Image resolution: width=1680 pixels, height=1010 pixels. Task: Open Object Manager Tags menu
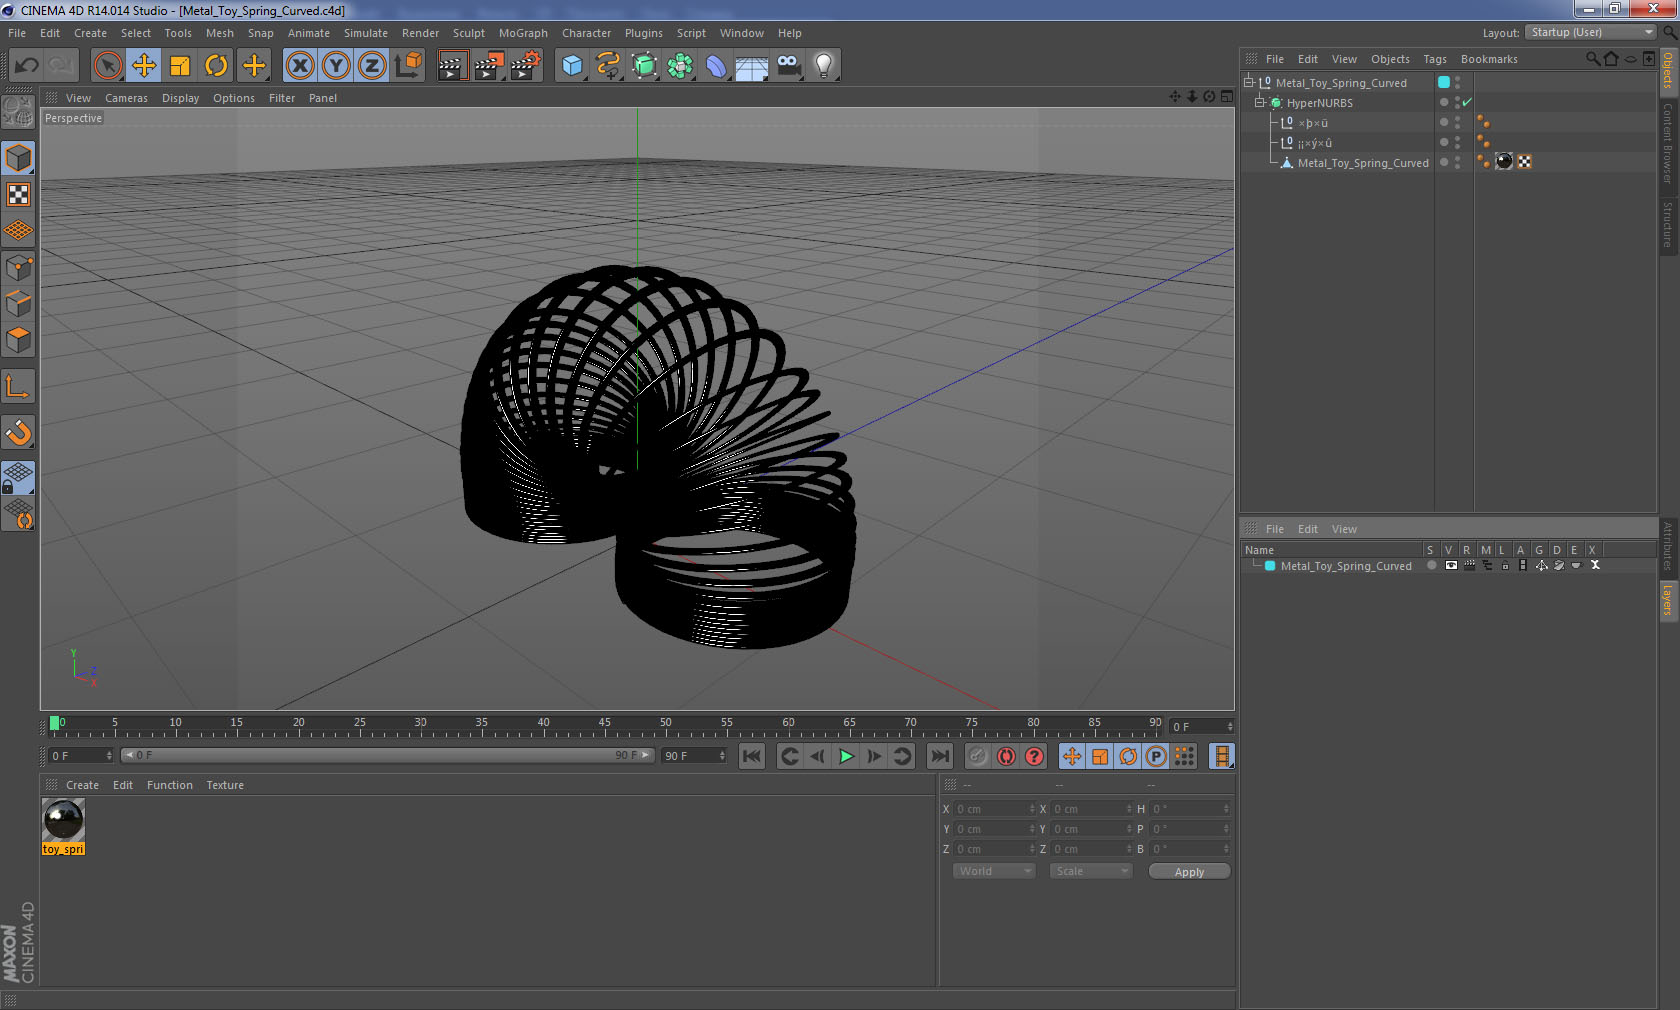pos(1435,59)
